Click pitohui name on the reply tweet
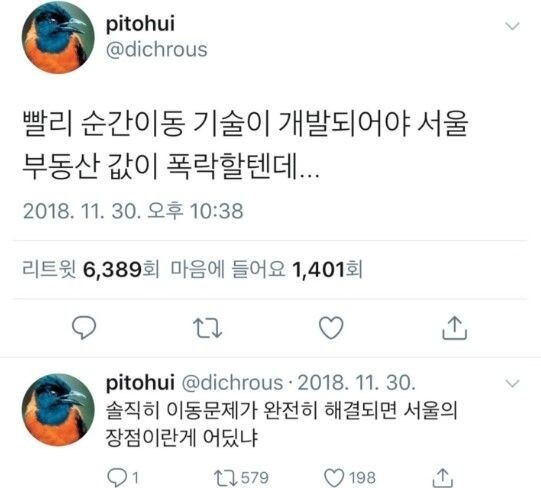This screenshot has height=488, width=541. coord(140,382)
